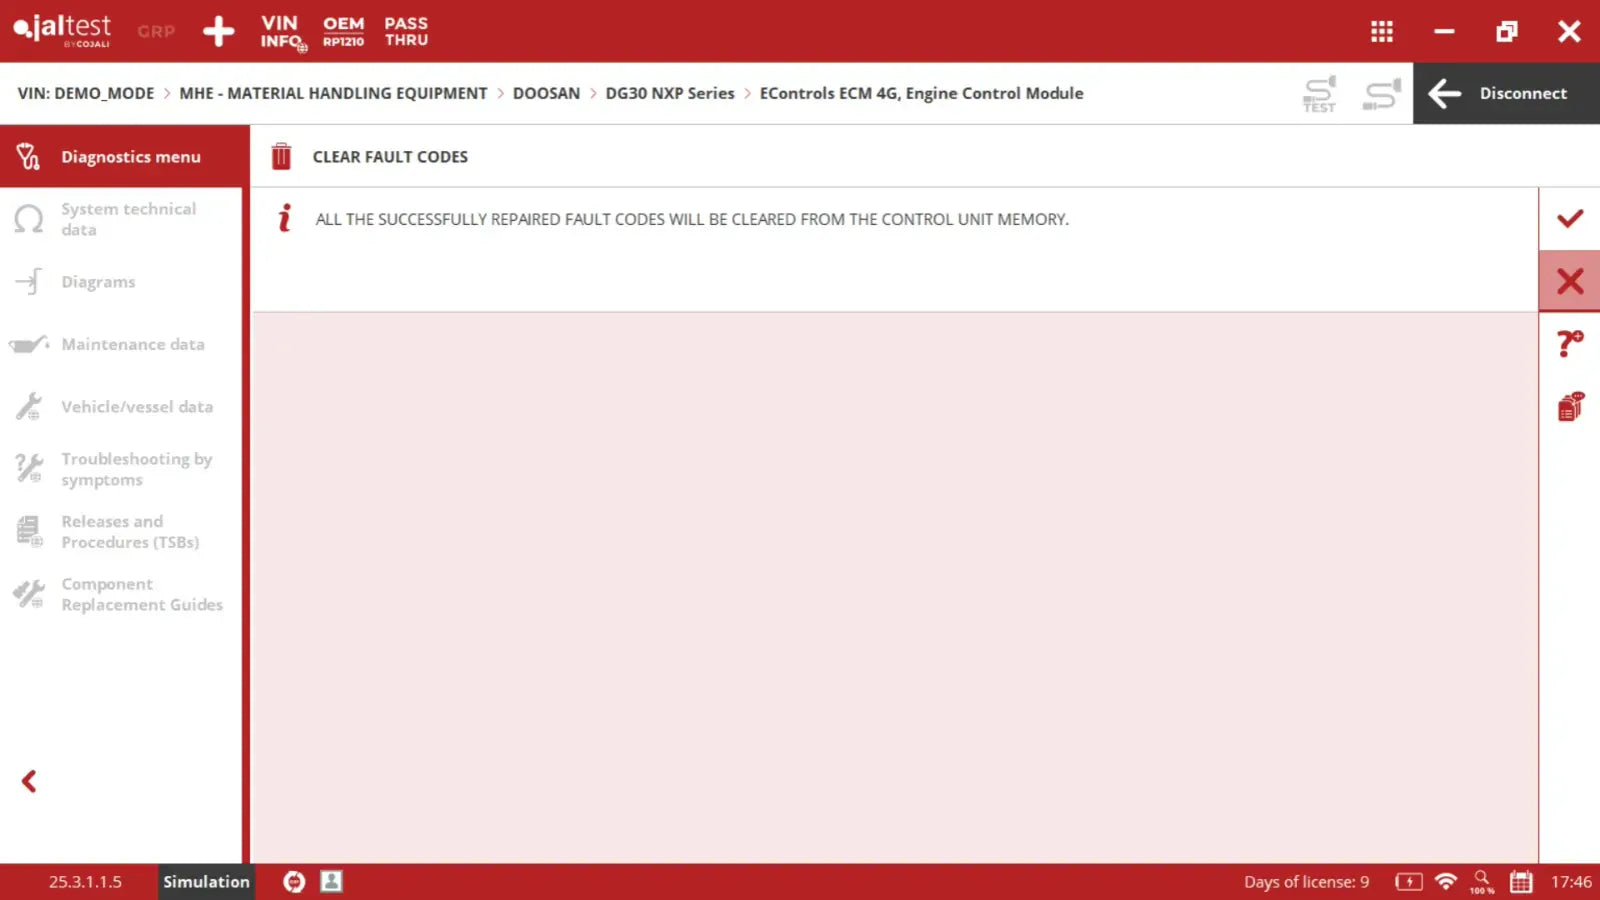Open OEM RP1210 option
Screen dimensions: 1600x900
[x=343, y=31]
